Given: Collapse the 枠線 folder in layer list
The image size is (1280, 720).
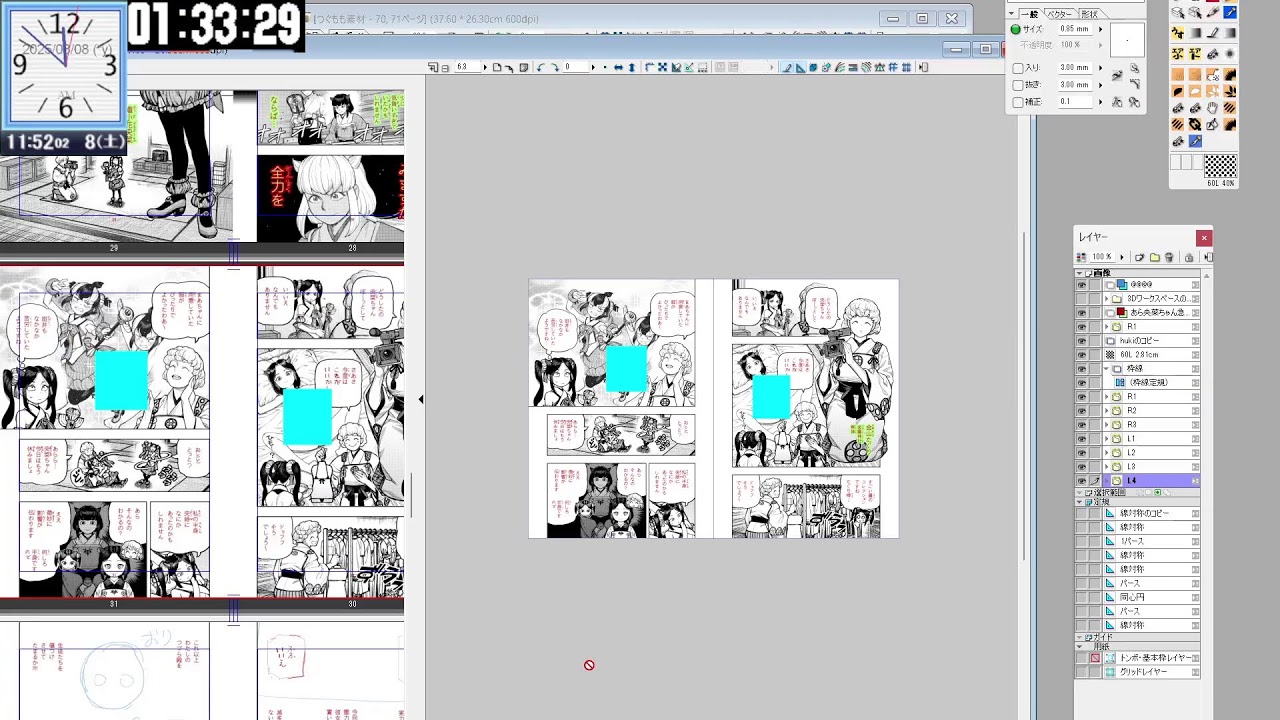Looking at the screenshot, I should point(1106,369).
